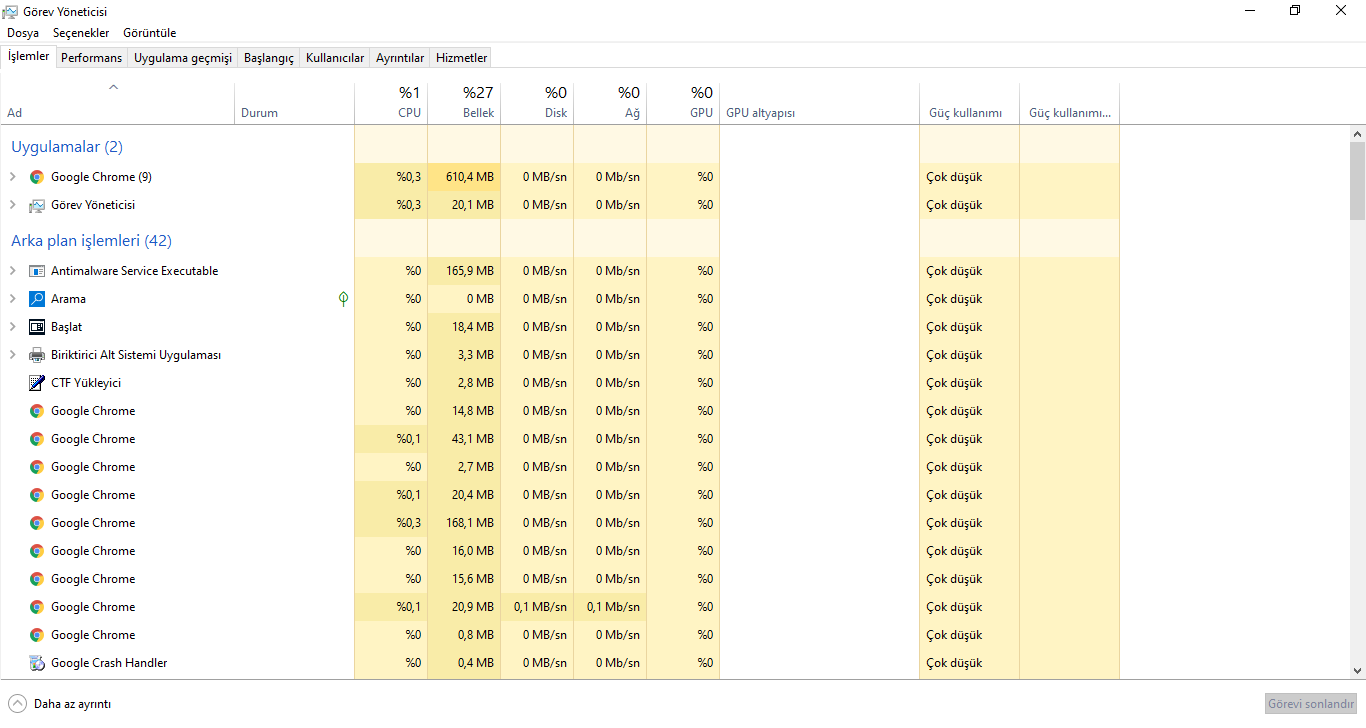Click the scrollbar down arrow
1366x728 pixels.
click(1357, 671)
